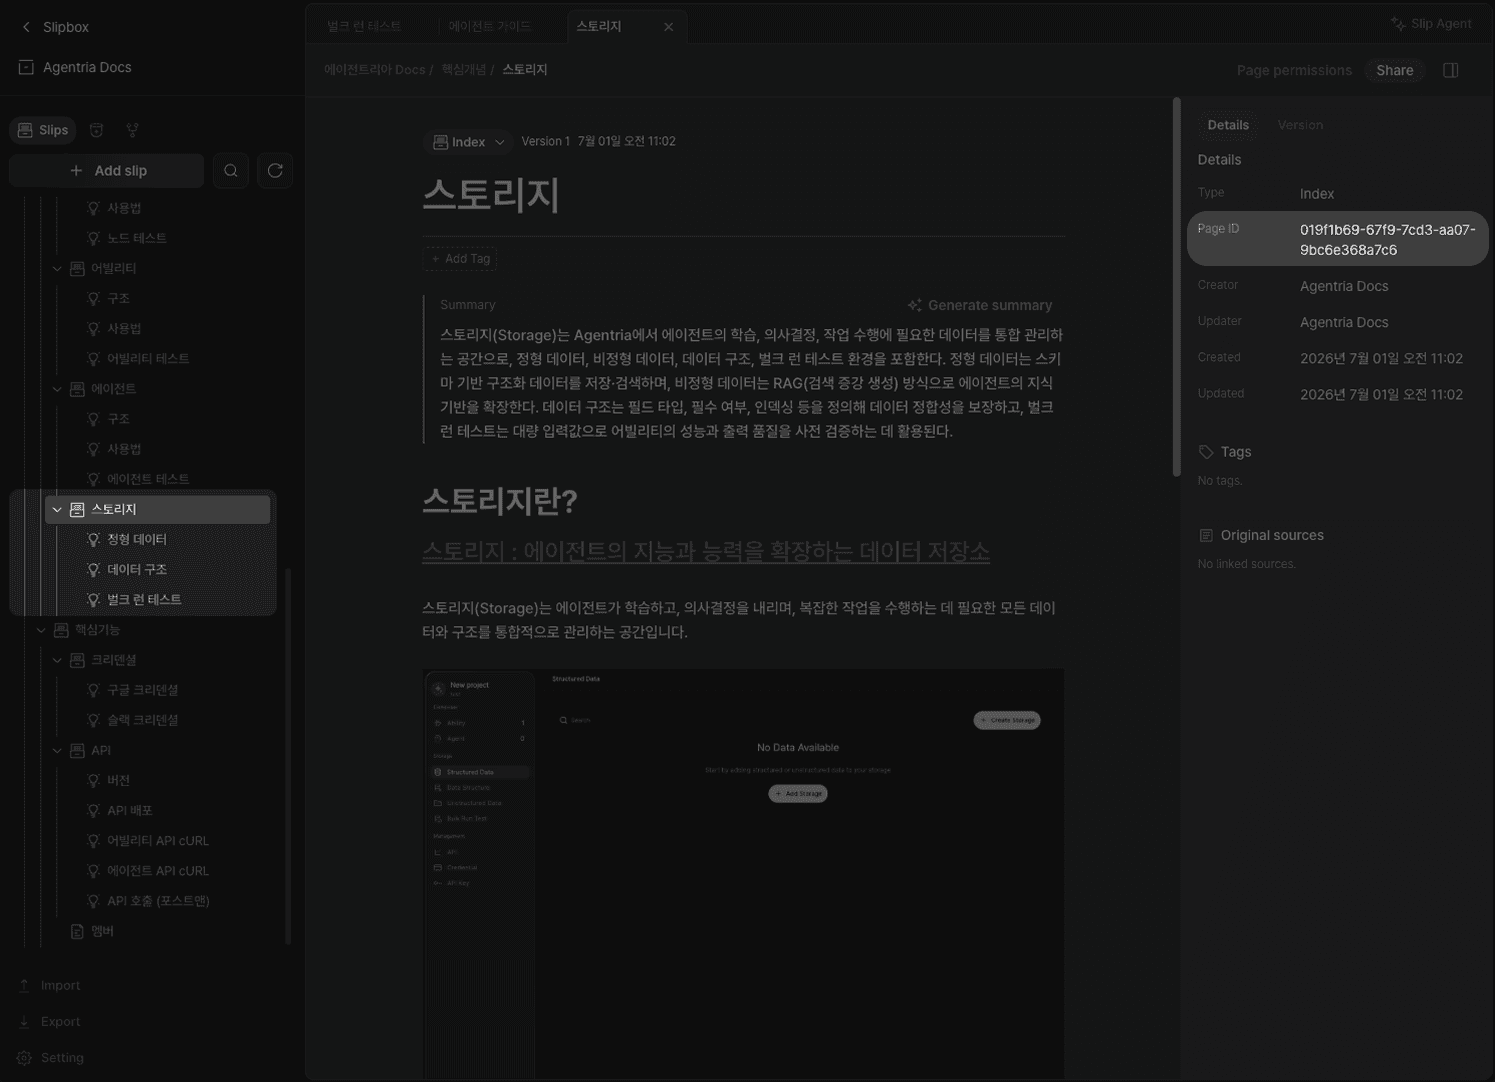
Task: Click the Agentria Docs workspace icon
Action: pyautogui.click(x=26, y=67)
